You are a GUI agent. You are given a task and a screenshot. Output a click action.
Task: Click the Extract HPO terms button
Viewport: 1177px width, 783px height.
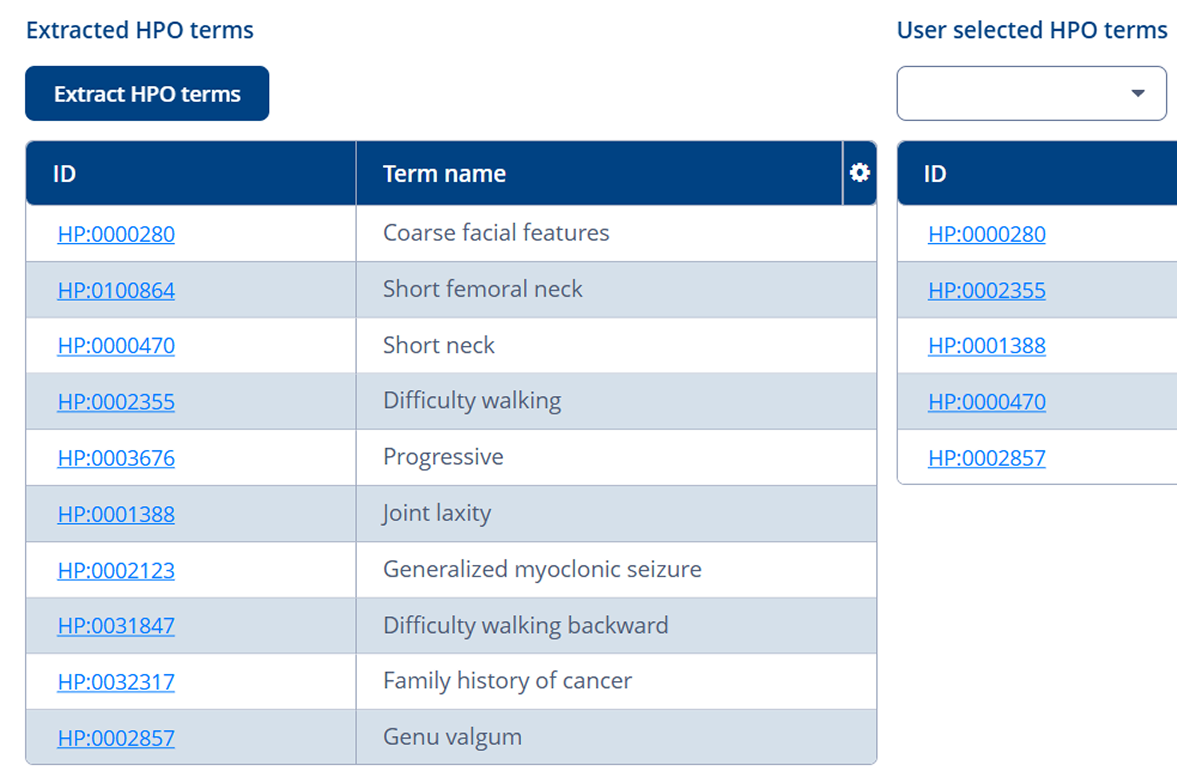tap(147, 94)
